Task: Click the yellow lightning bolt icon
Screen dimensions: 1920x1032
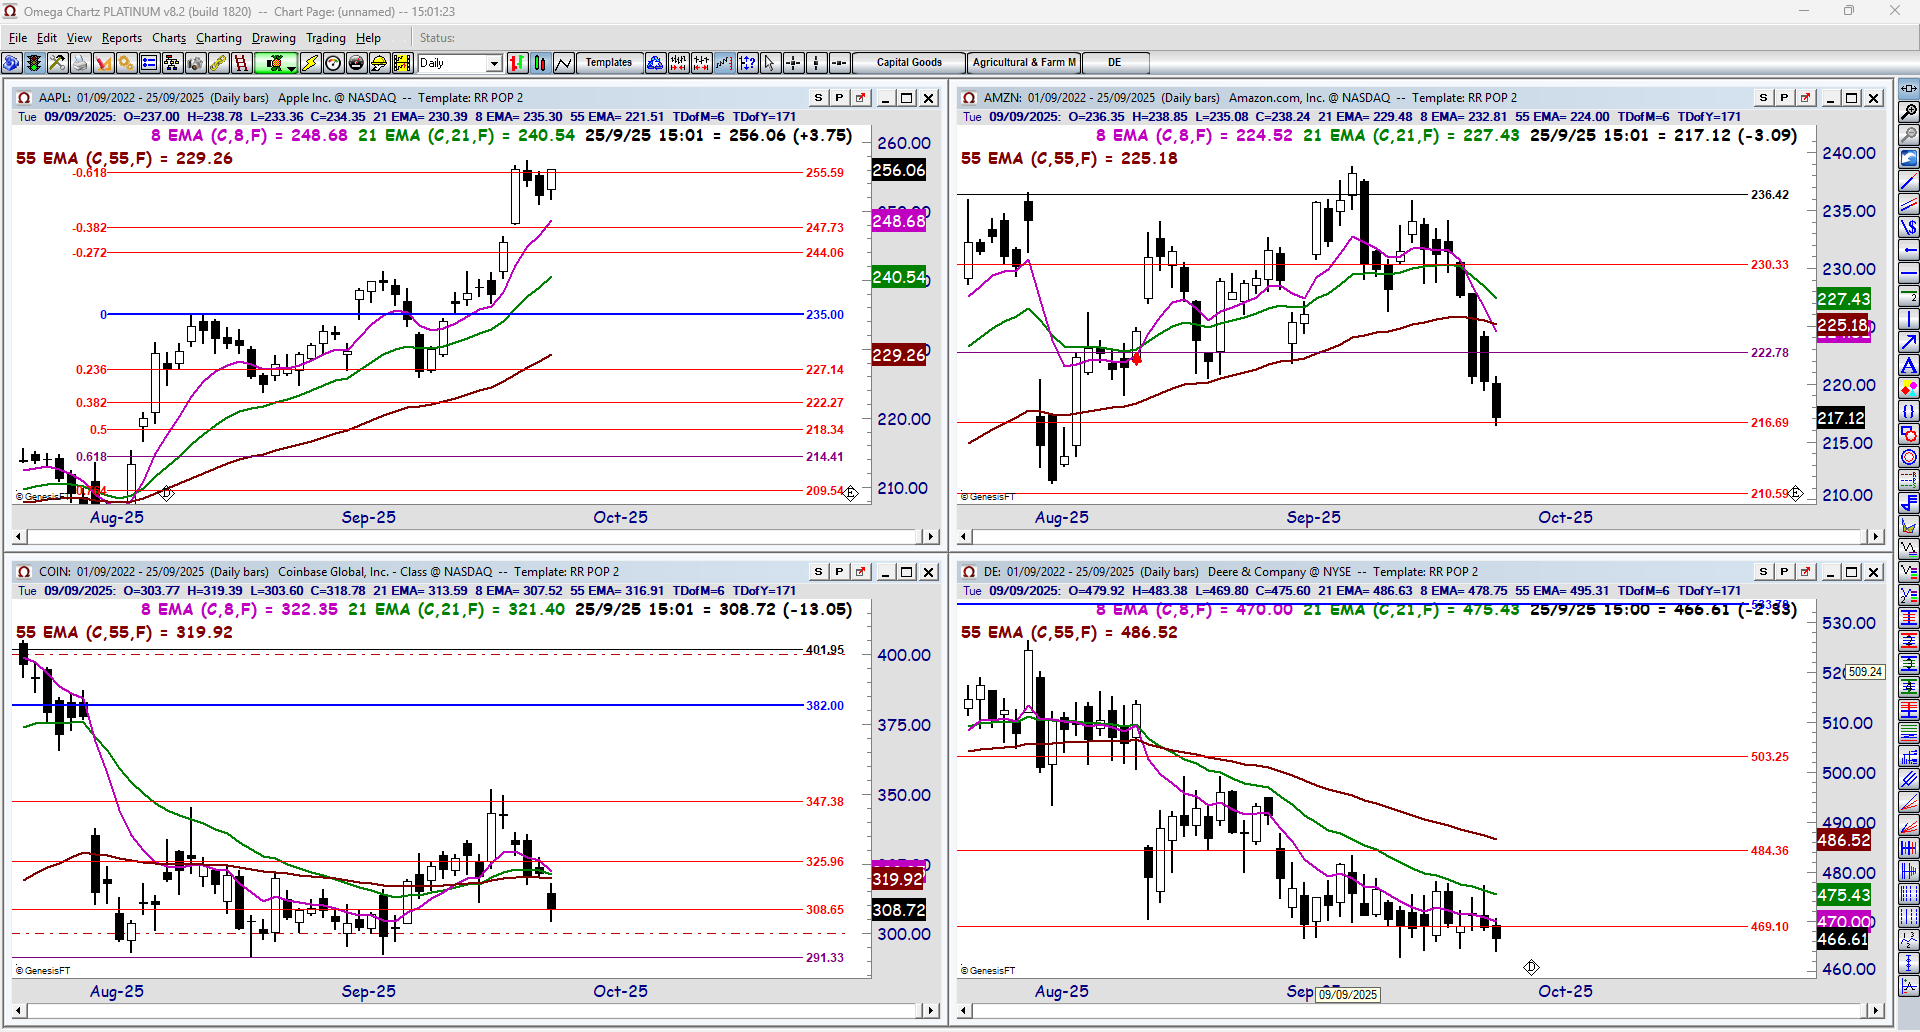Action: click(x=310, y=63)
